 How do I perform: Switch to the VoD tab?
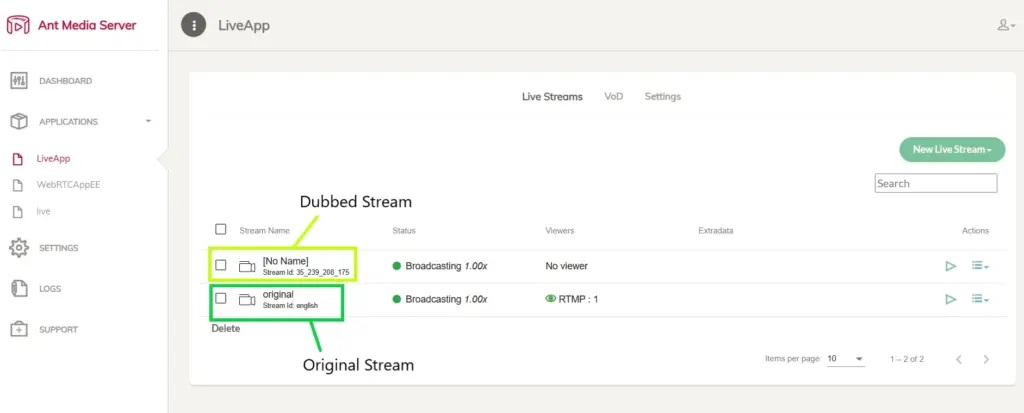tap(613, 97)
